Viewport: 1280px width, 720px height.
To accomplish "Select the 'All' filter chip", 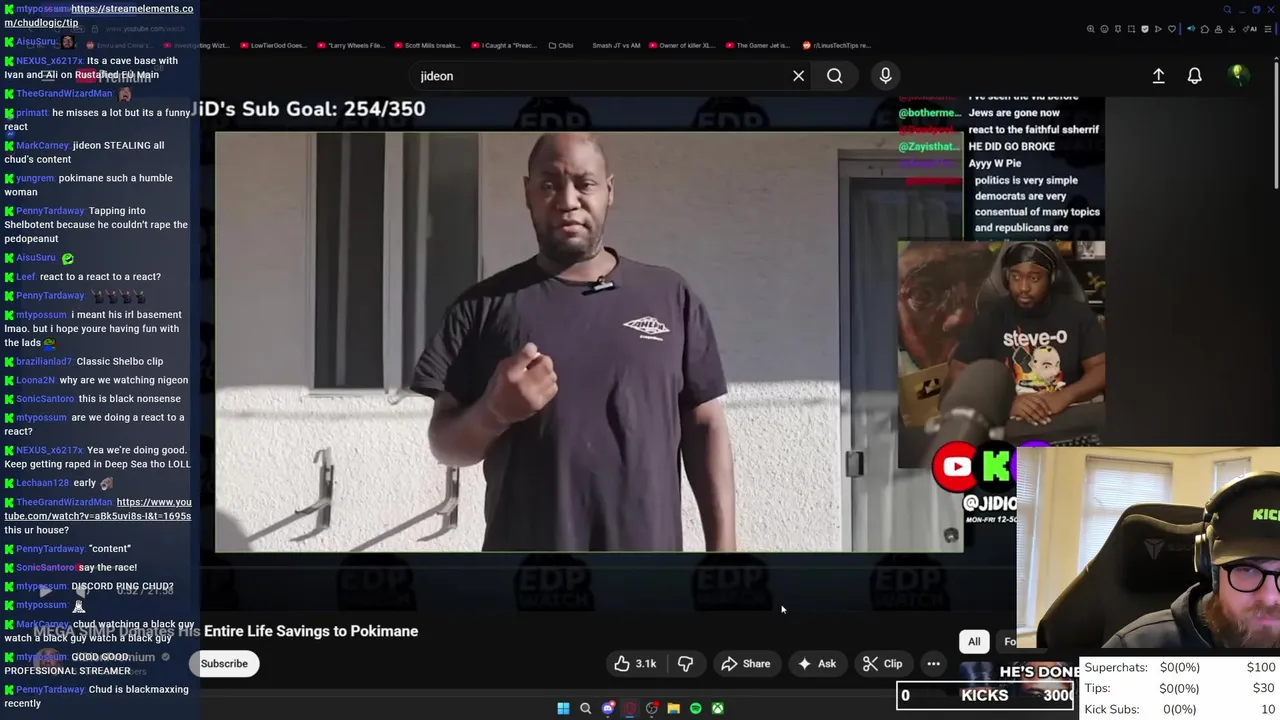I will 974,641.
